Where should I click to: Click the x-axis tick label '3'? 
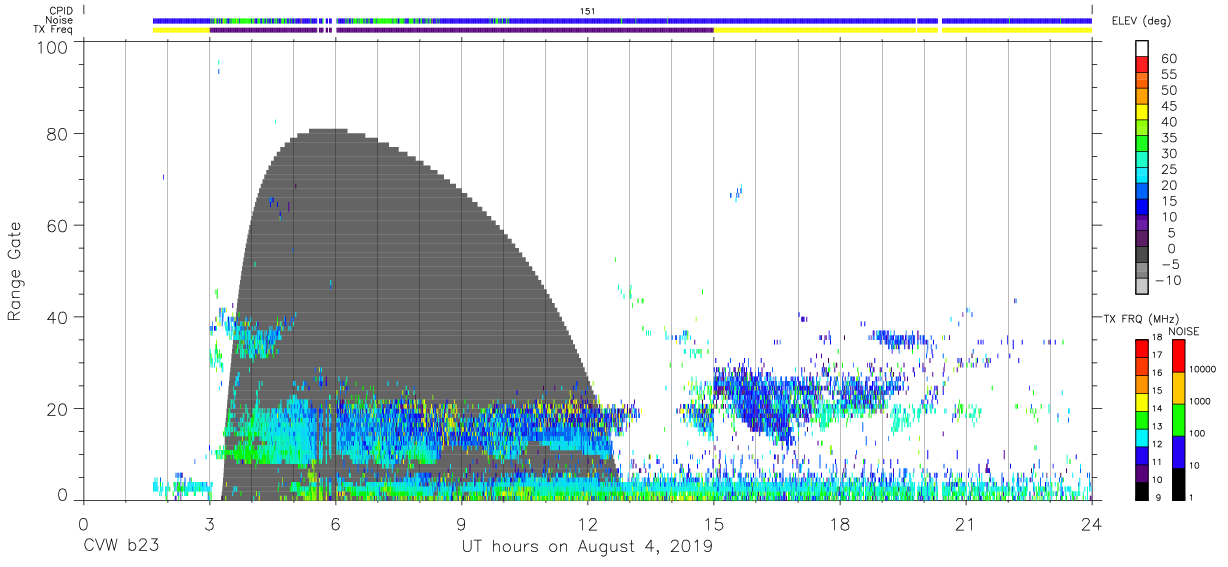pos(209,523)
